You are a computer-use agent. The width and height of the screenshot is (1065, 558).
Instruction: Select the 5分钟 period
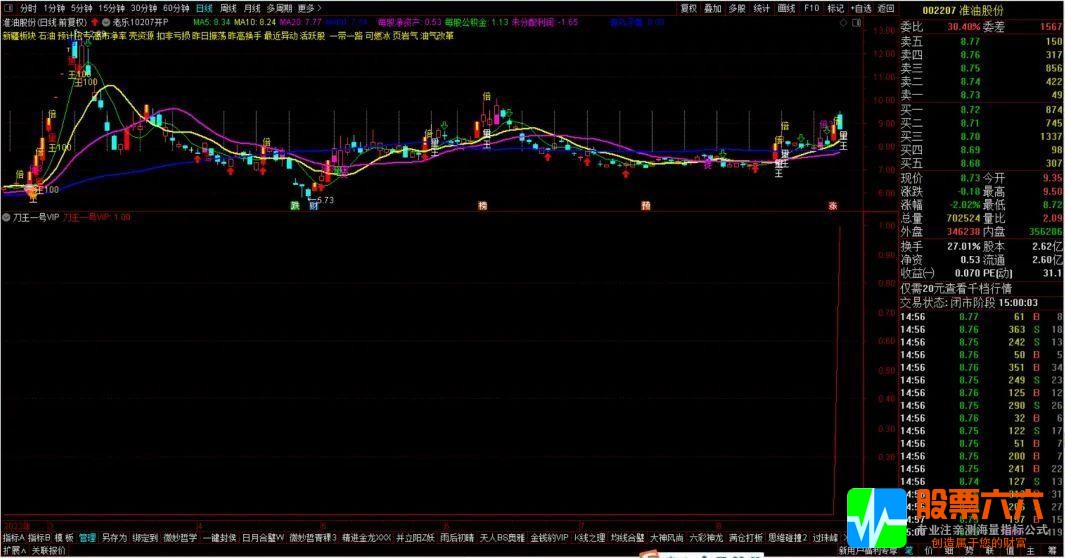point(82,9)
